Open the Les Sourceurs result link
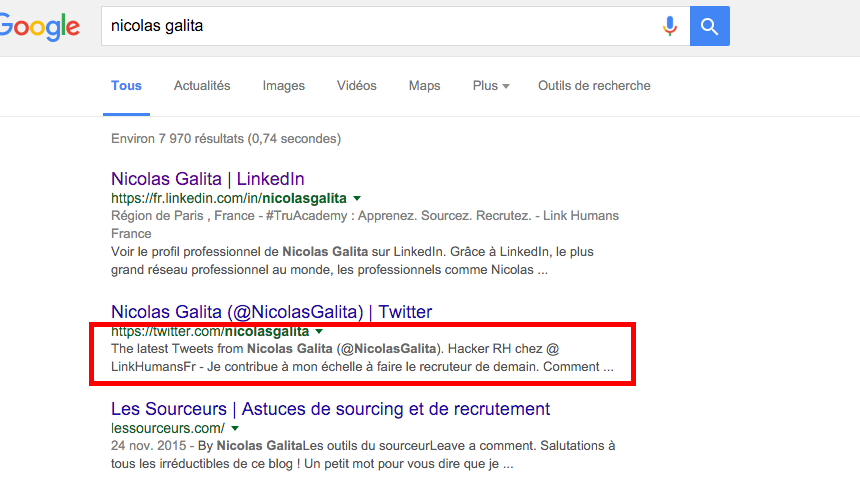The height and width of the screenshot is (494, 860). 330,409
